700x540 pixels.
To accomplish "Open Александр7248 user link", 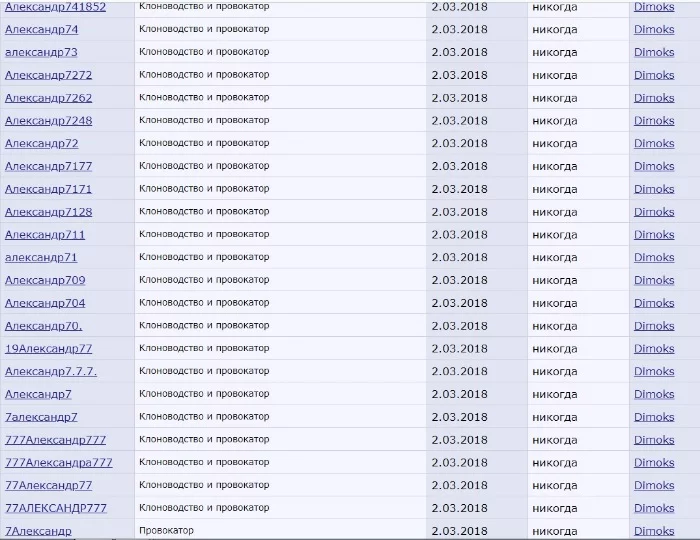I will point(48,121).
